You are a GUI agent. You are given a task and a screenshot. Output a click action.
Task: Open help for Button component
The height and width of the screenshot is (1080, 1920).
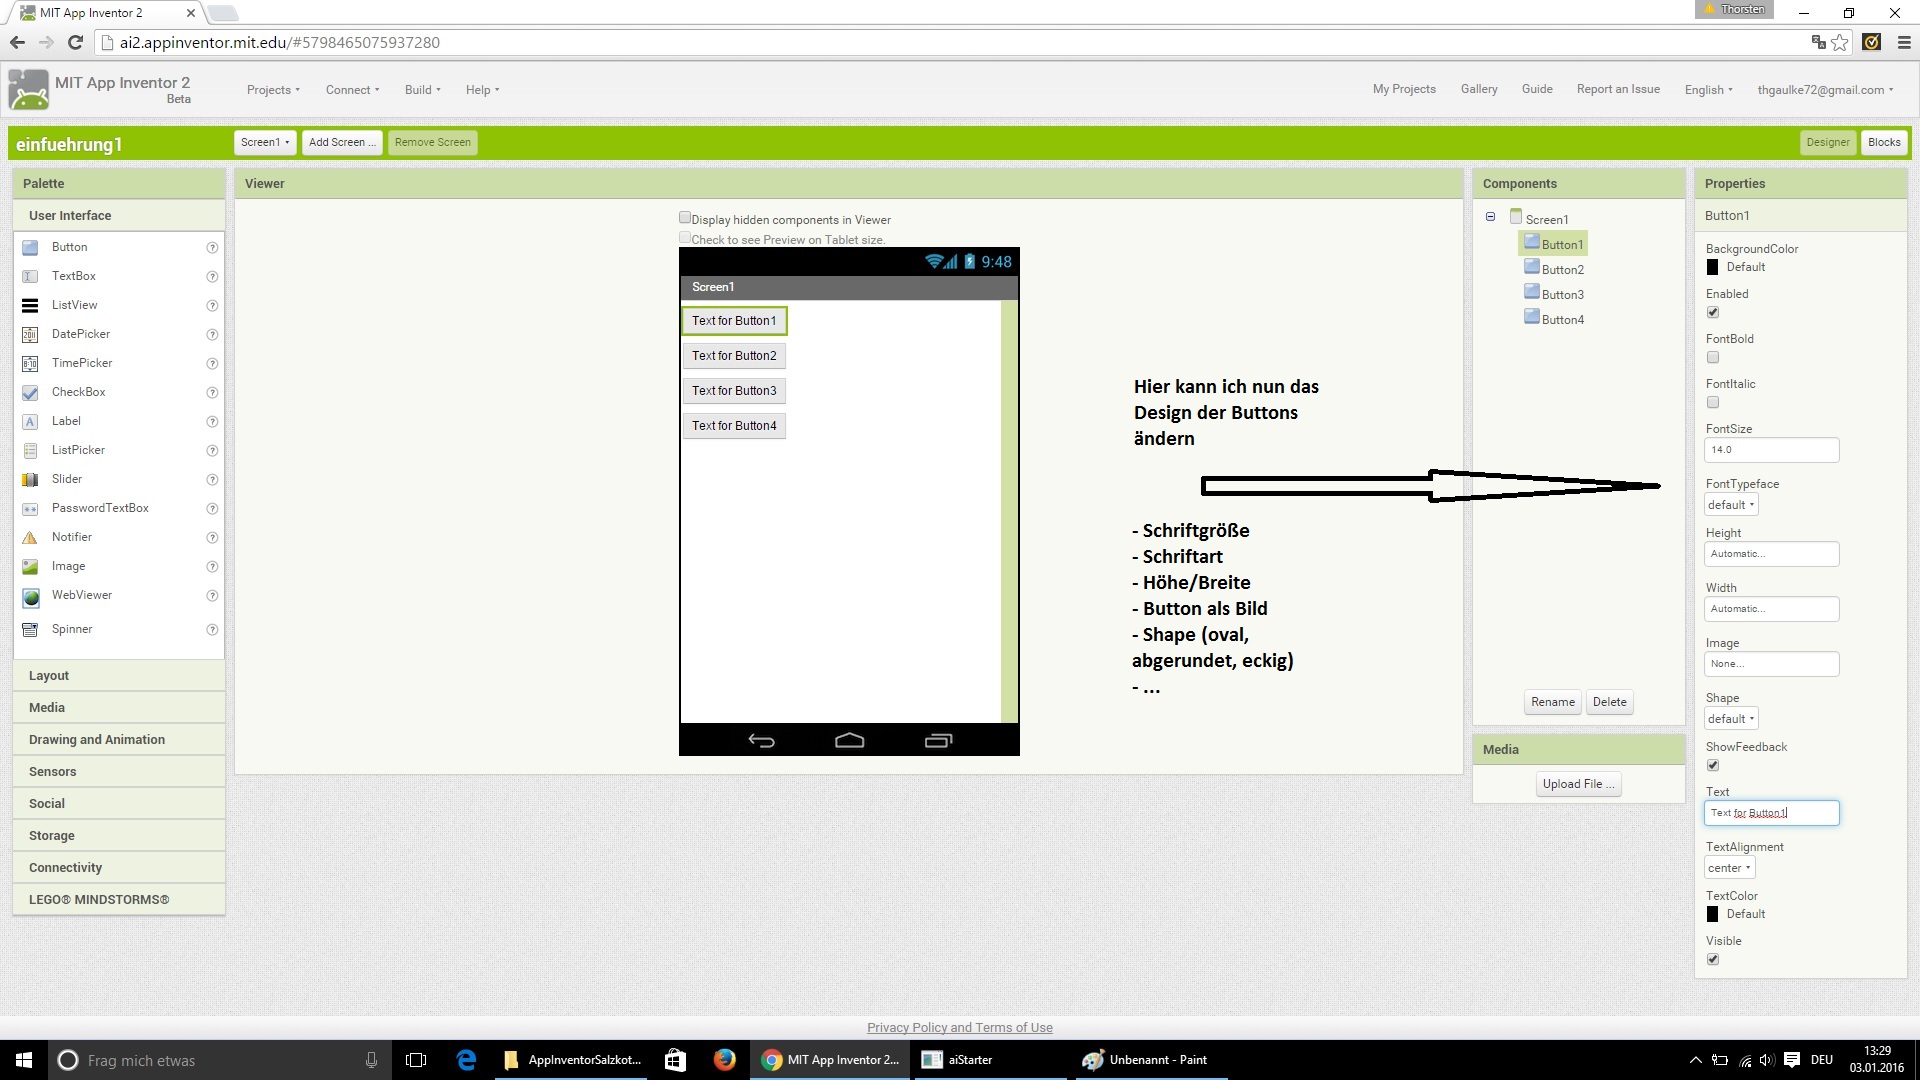[212, 247]
